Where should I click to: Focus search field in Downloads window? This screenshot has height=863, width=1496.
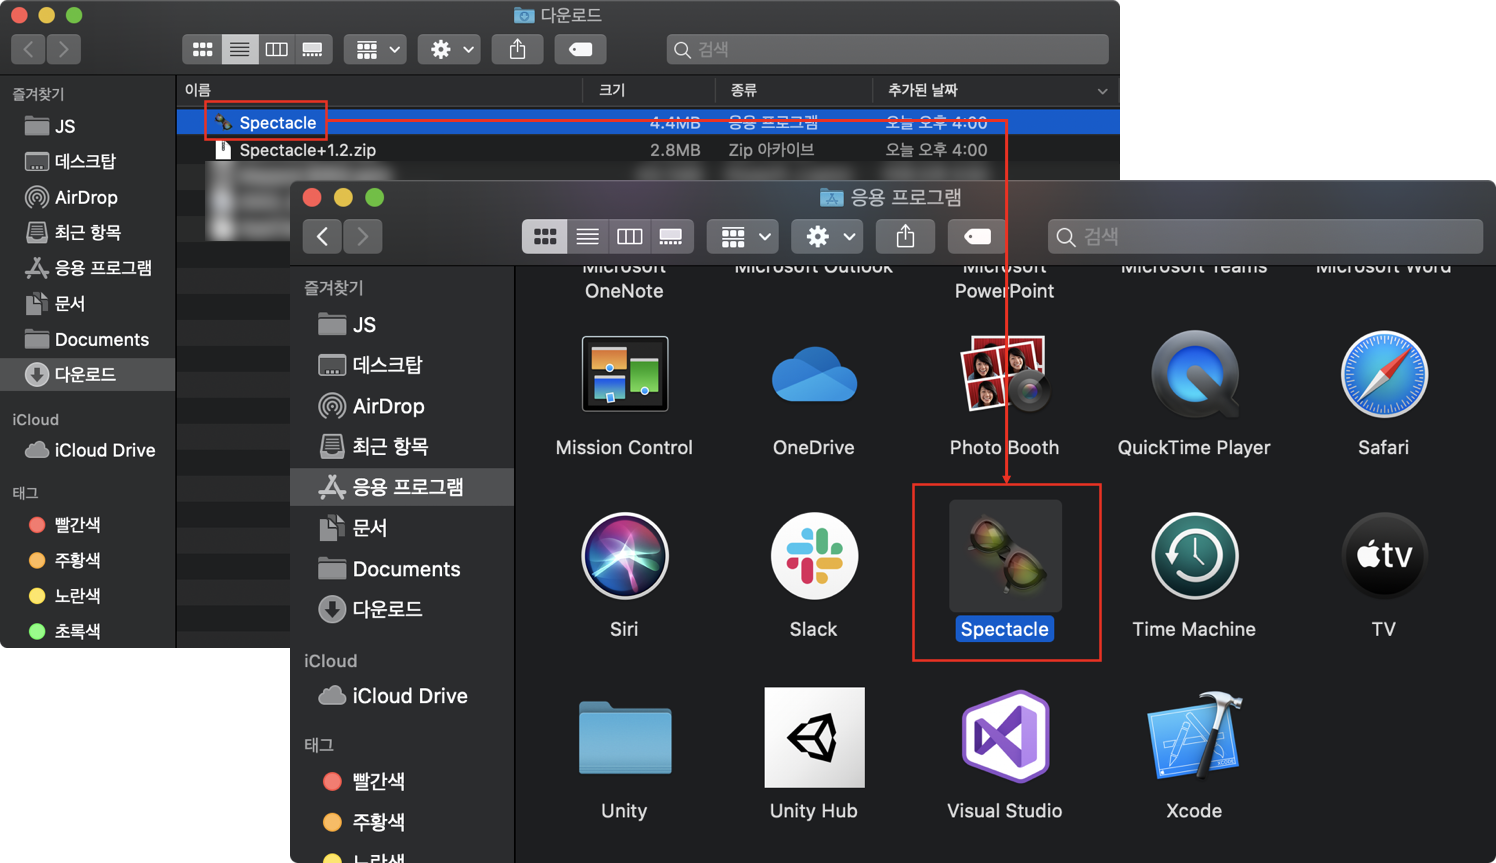point(888,49)
